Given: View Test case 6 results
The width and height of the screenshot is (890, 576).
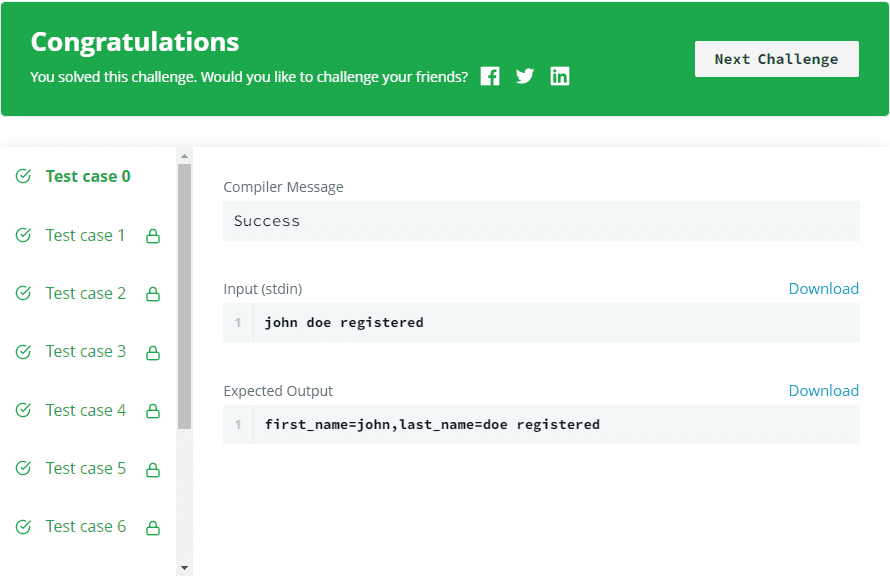Looking at the screenshot, I should (86, 527).
